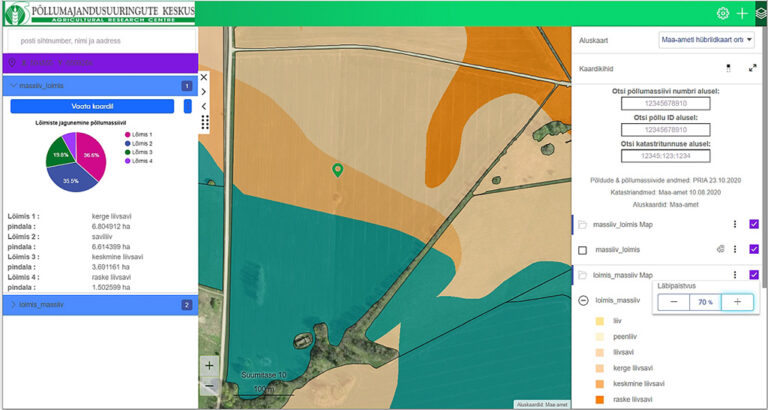The width and height of the screenshot is (768, 410).
Task: Open the Aluskaart basemap dropdown
Action: [707, 41]
